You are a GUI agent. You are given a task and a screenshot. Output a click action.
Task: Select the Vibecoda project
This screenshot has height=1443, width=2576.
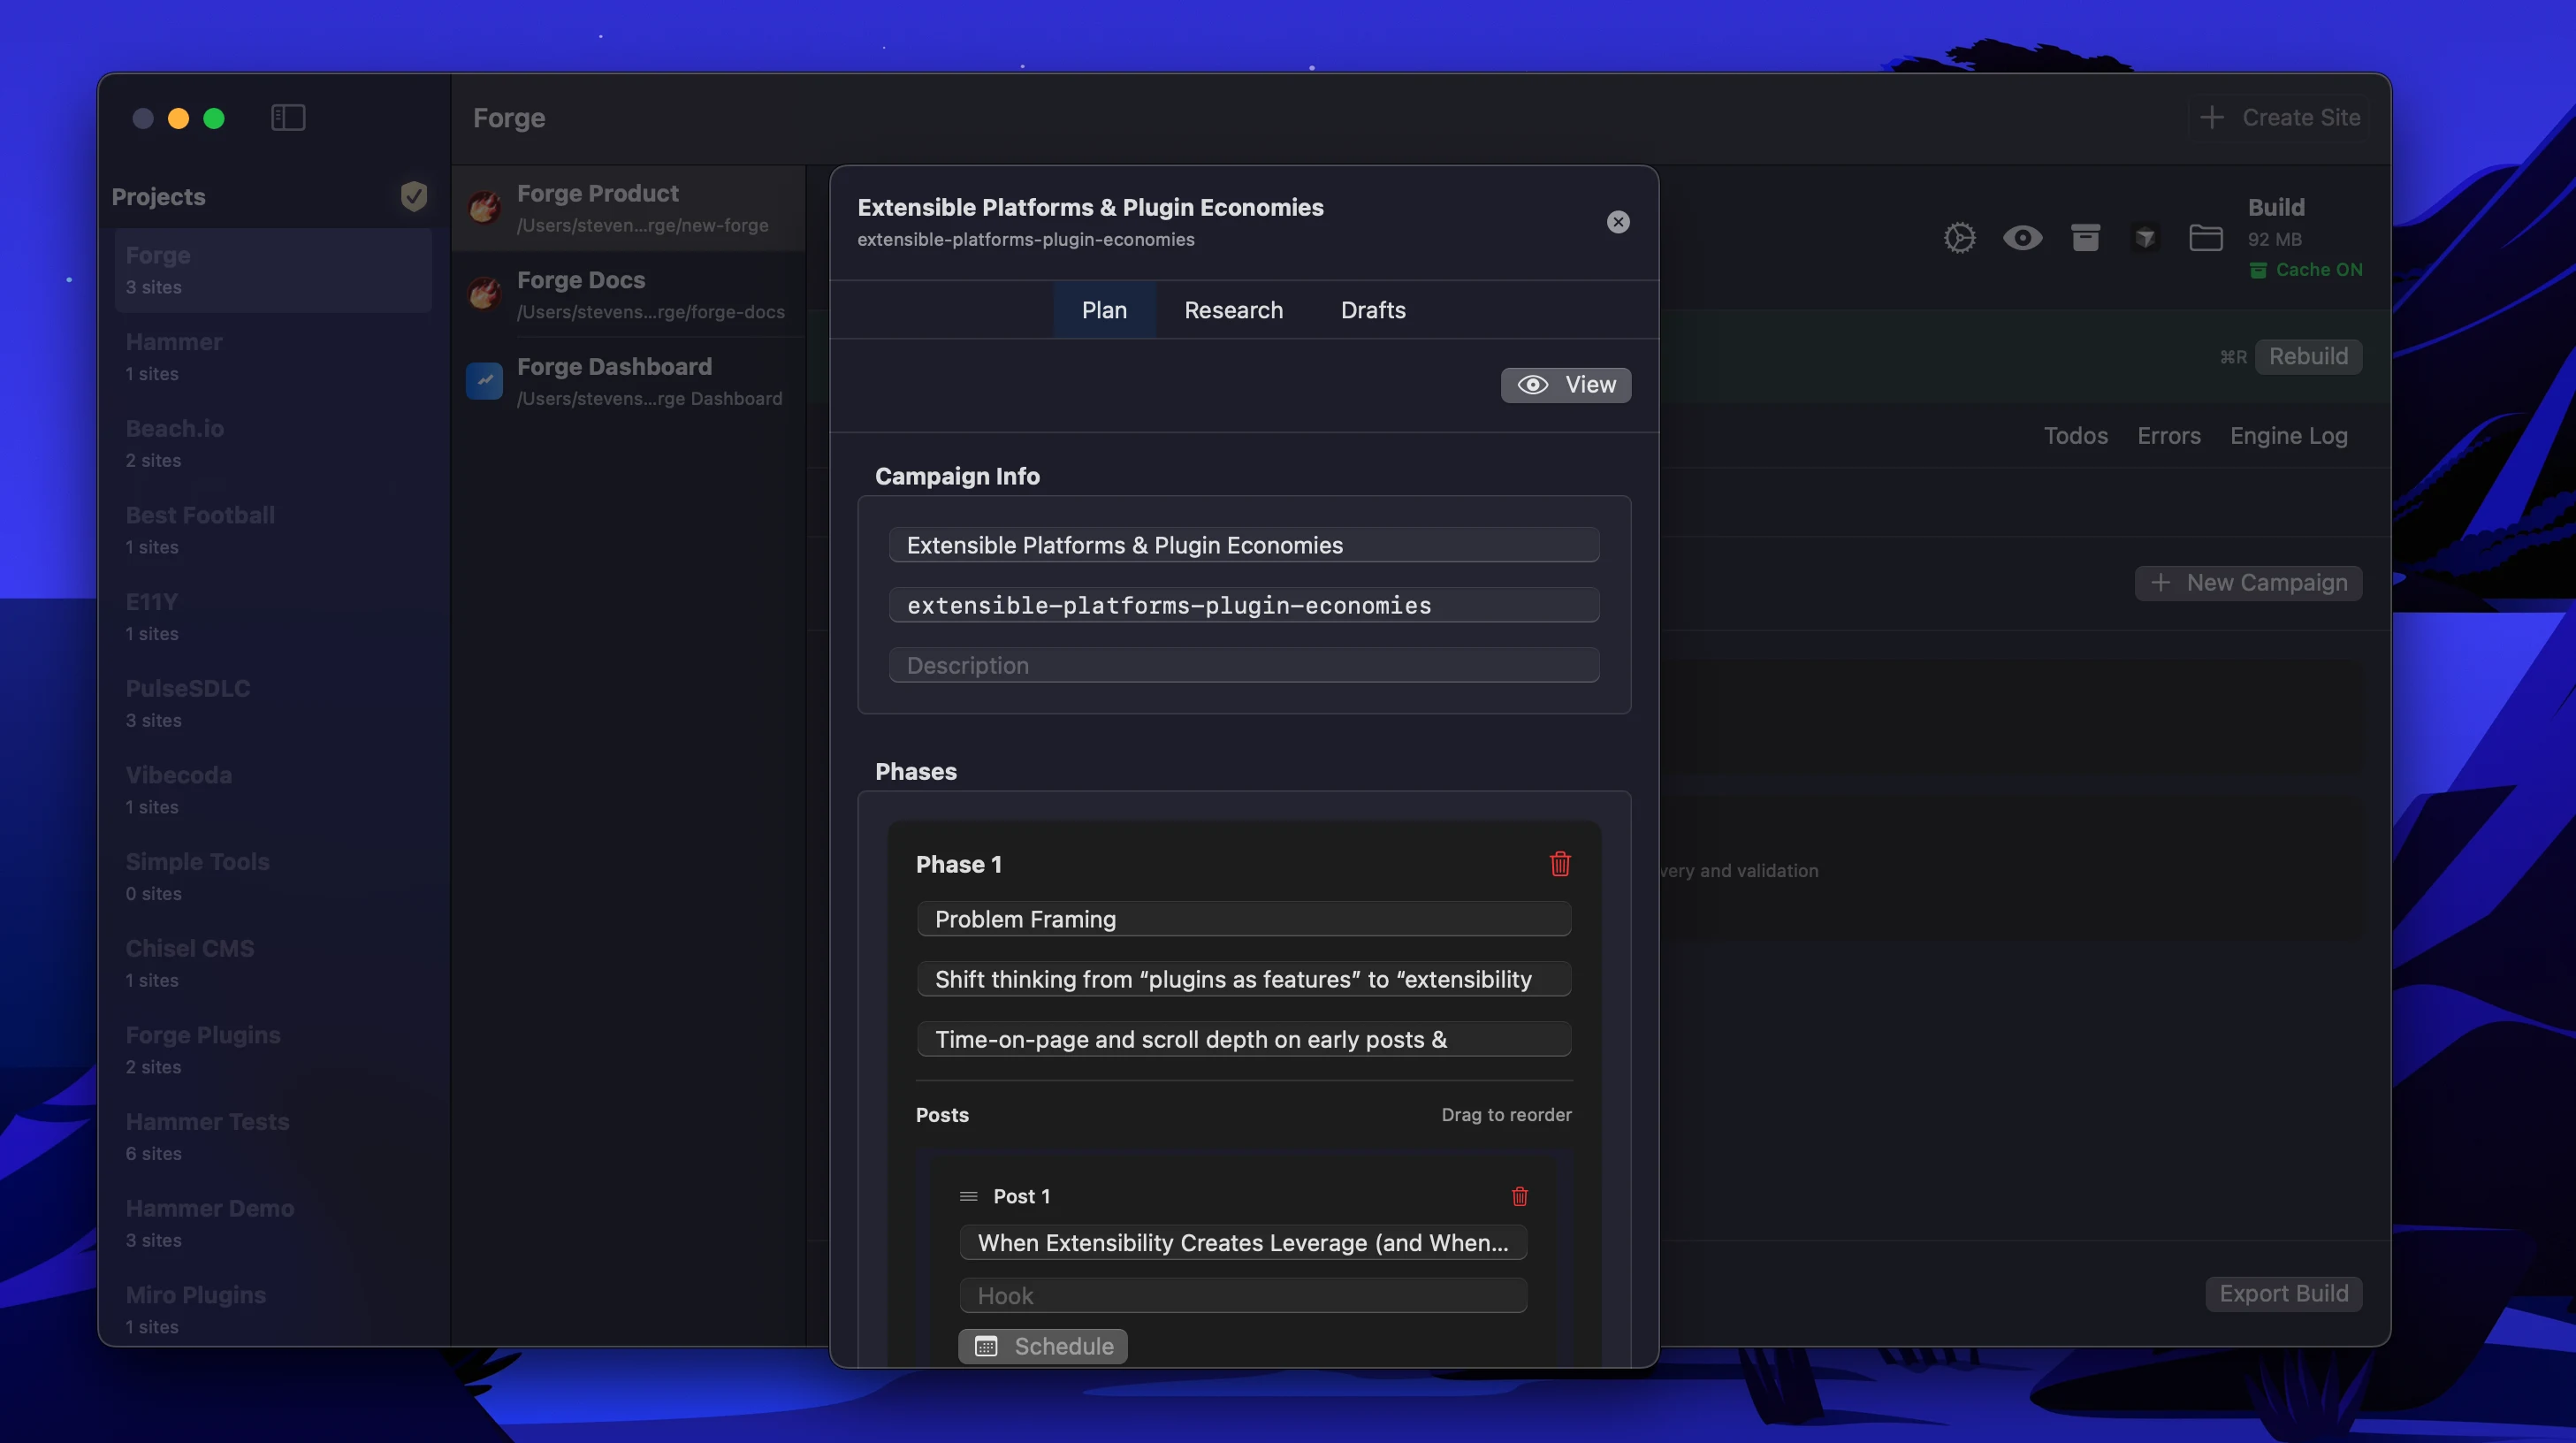pyautogui.click(x=273, y=790)
